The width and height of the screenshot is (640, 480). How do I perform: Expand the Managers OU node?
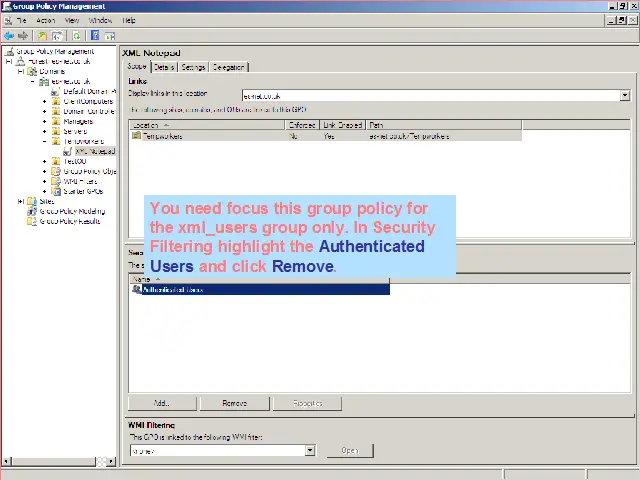point(44,121)
